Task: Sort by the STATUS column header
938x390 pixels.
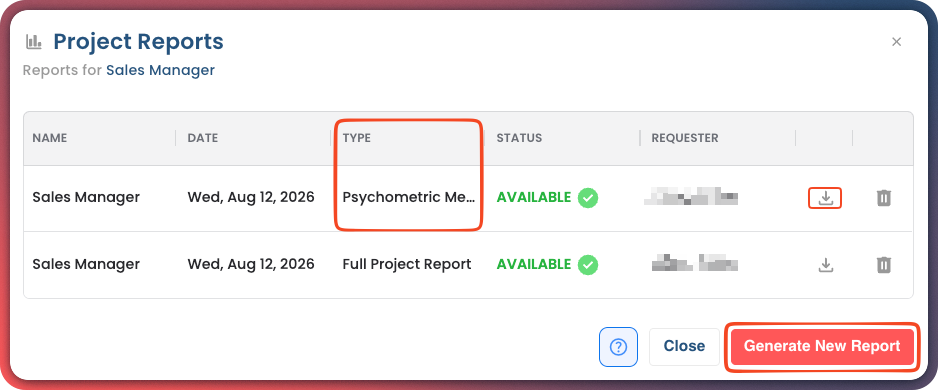Action: tap(519, 138)
